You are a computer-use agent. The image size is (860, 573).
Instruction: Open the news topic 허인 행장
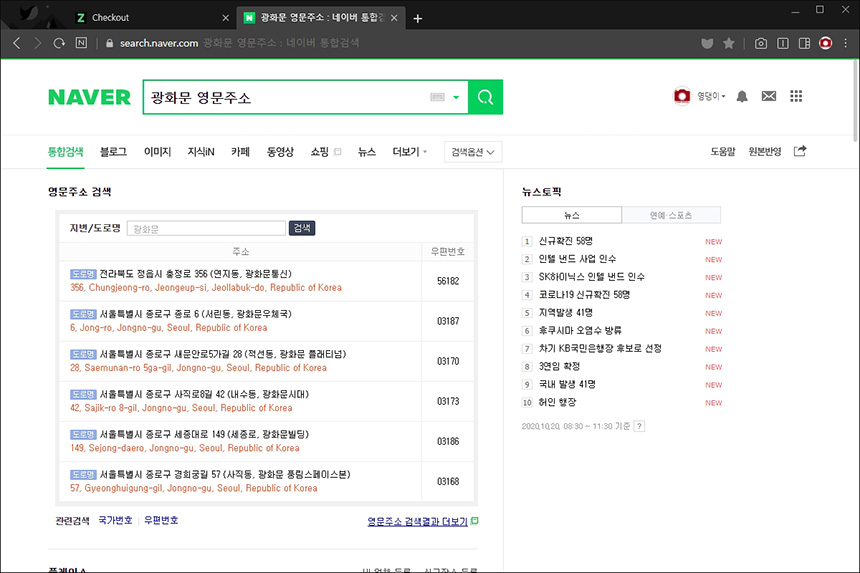557,402
